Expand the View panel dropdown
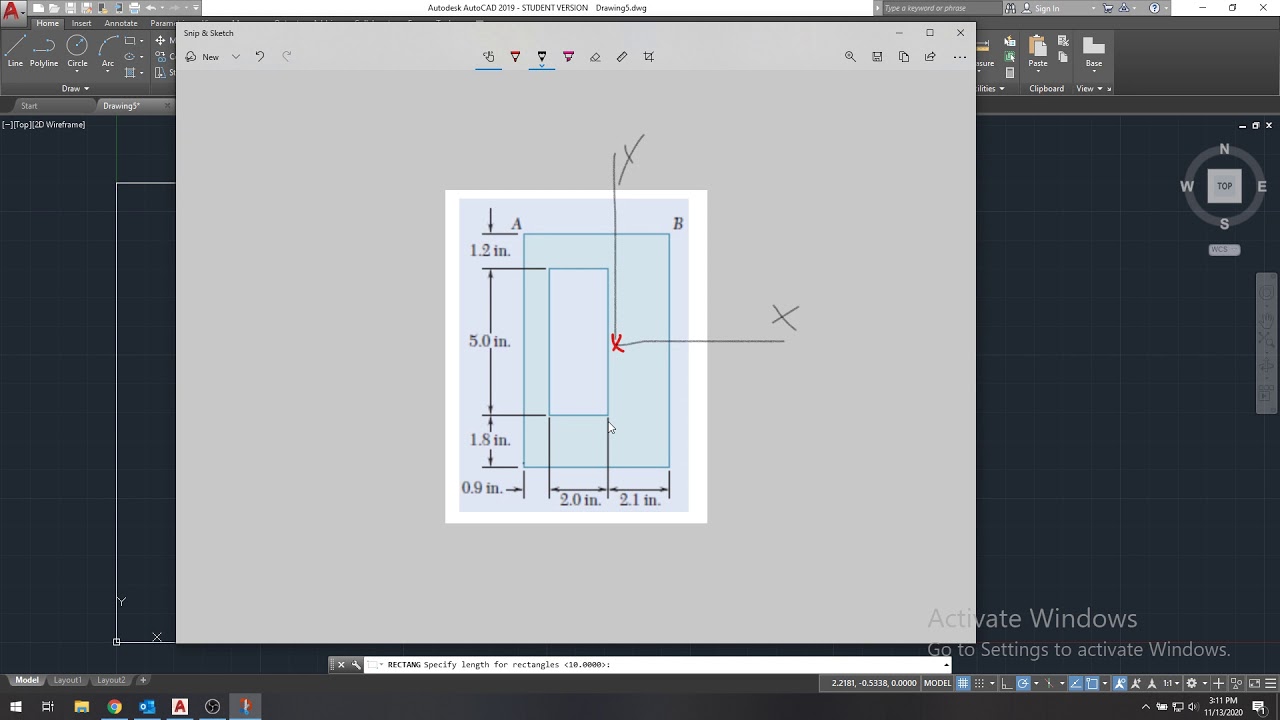 (x=1089, y=88)
